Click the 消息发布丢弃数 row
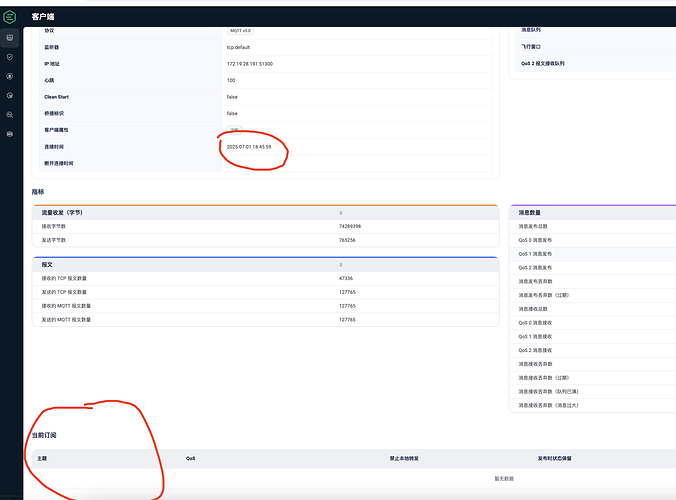 (592, 281)
